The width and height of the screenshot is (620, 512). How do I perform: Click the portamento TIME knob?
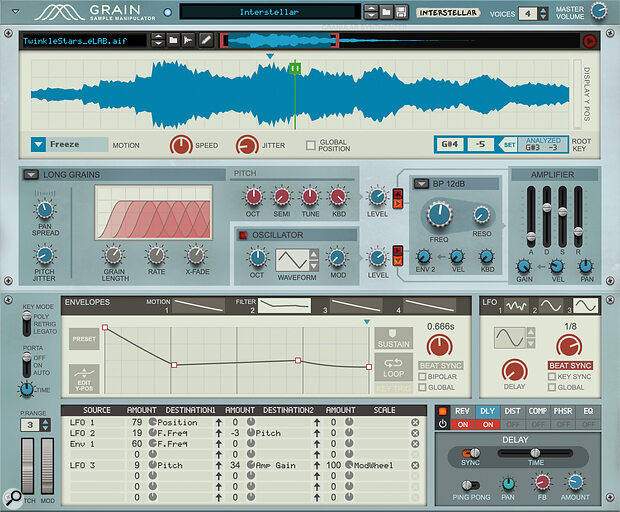(26, 389)
